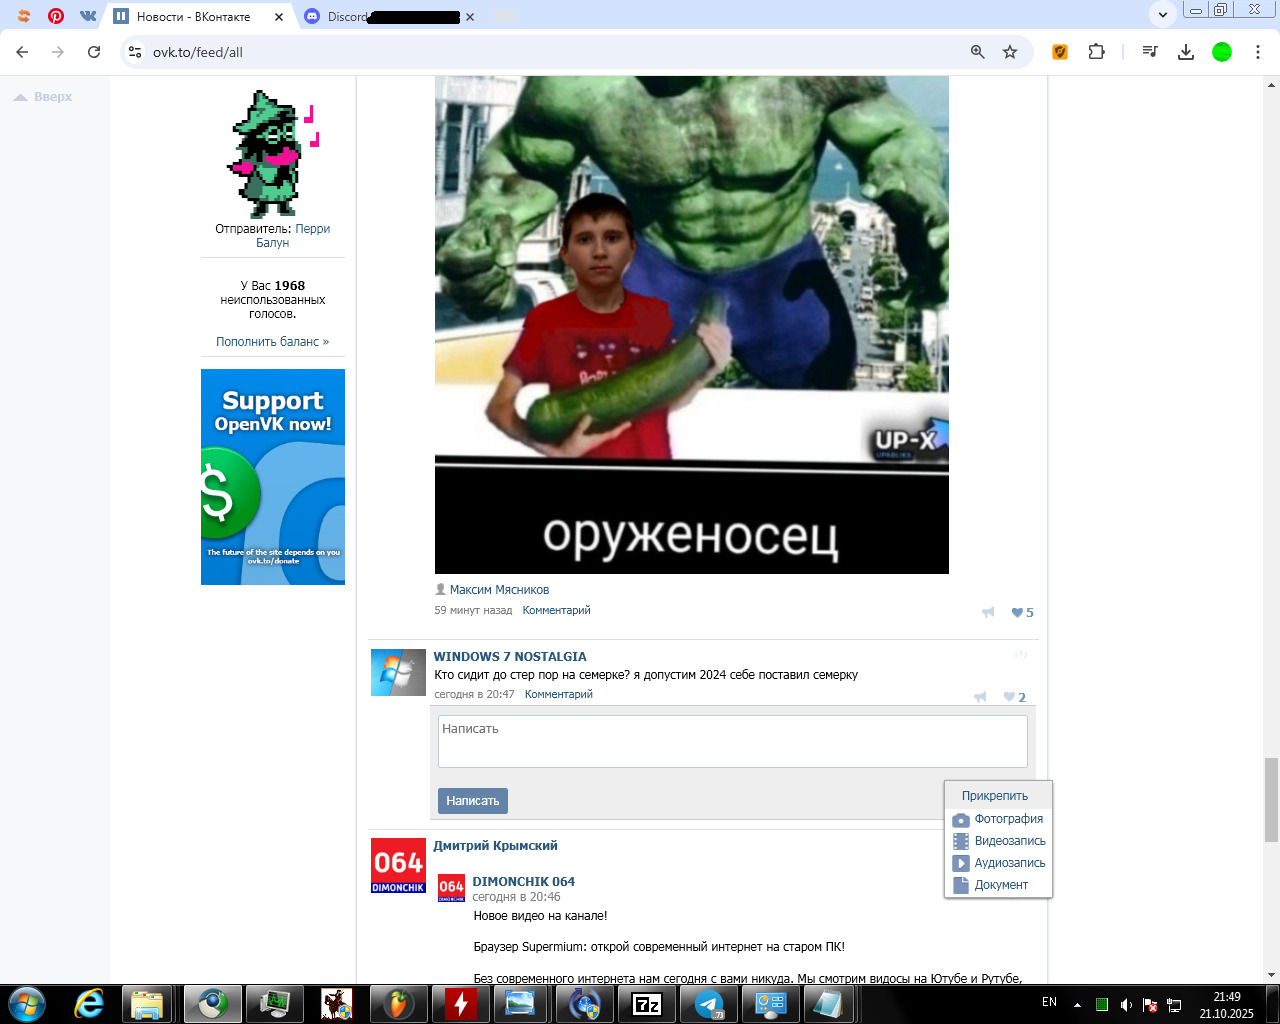
Task: Open the media controls music icon
Action: point(1150,52)
